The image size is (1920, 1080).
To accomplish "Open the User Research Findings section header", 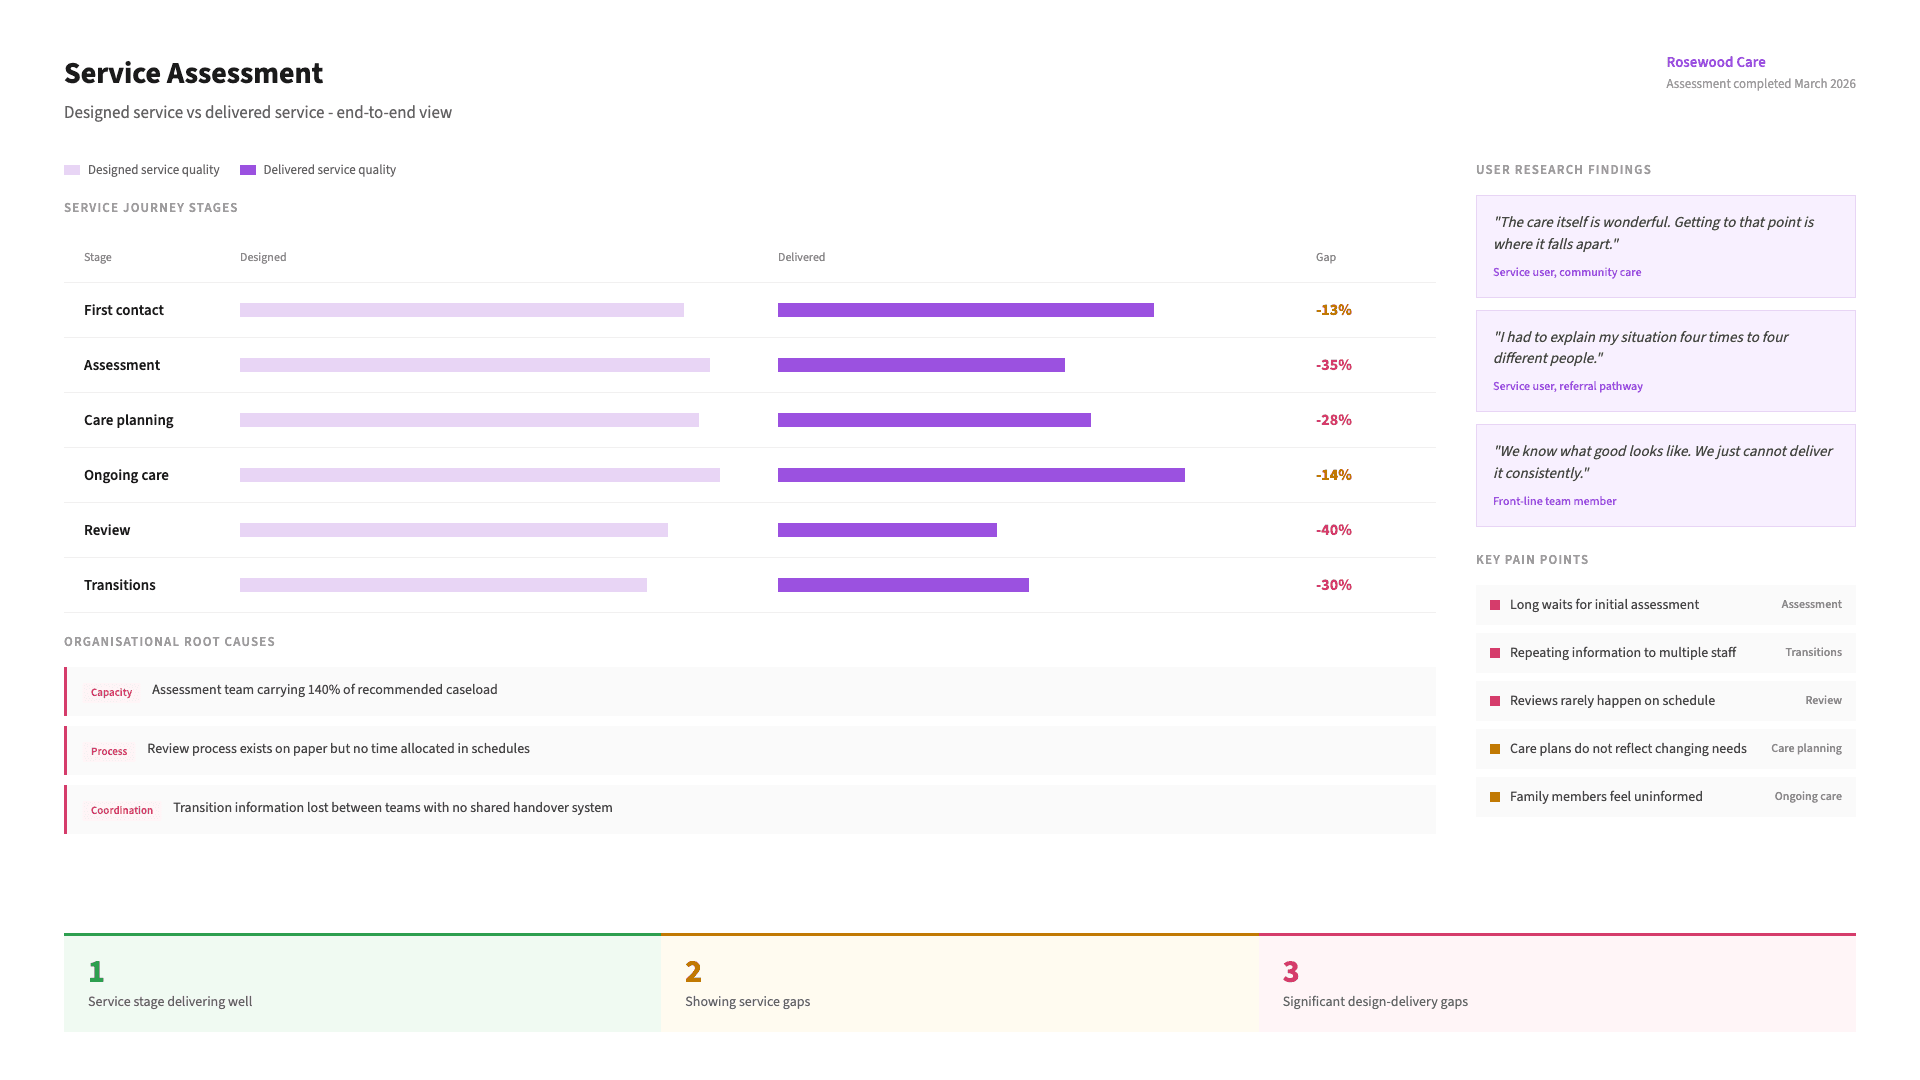I will 1563,169.
